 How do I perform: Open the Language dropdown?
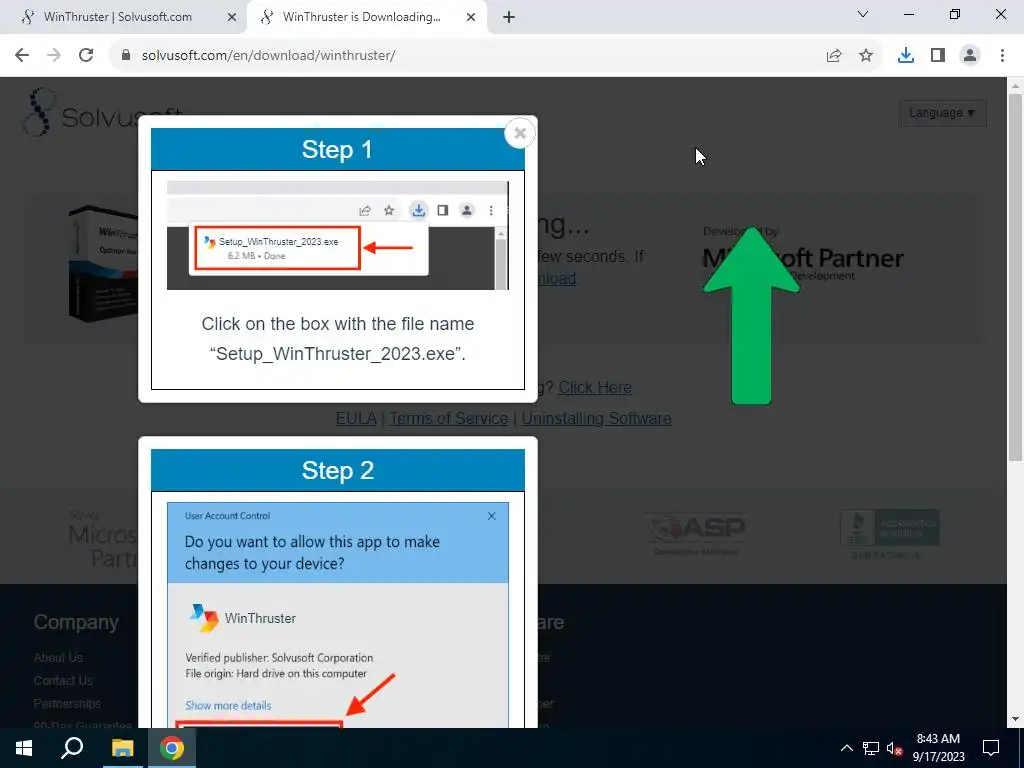click(942, 113)
